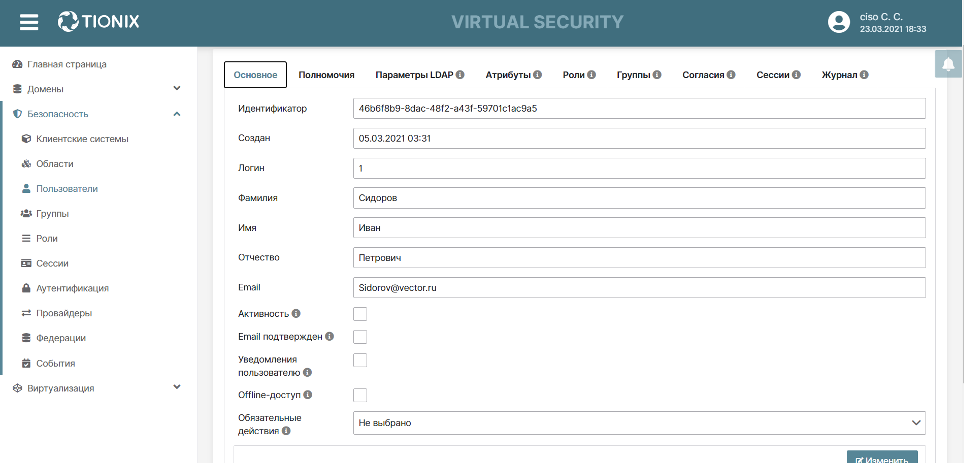Image resolution: width=964 pixels, height=464 pixels.
Task: Expand the Домены sidebar section
Action: click(x=177, y=89)
